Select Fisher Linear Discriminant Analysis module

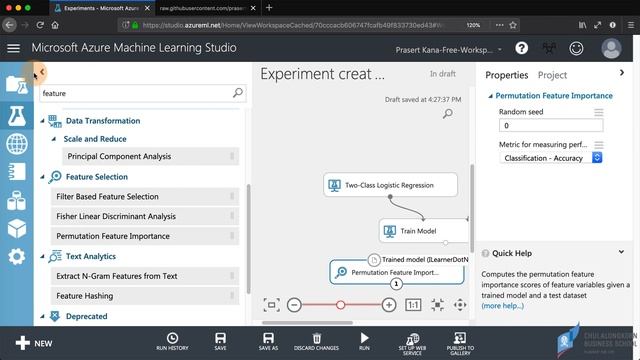[144, 216]
